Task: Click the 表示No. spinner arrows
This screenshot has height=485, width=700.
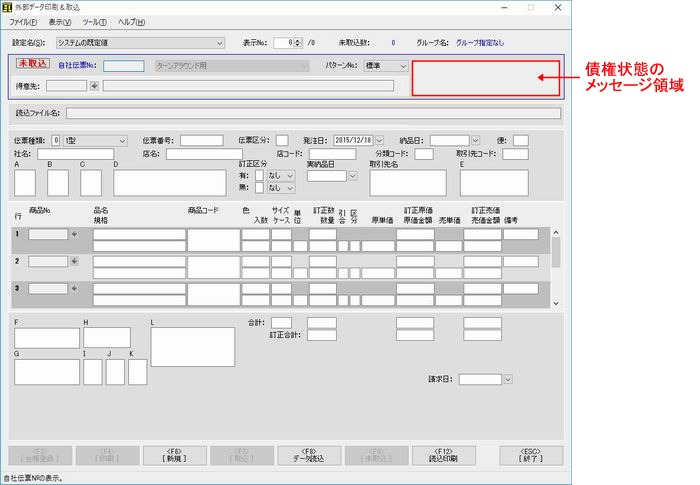Action: [296, 43]
